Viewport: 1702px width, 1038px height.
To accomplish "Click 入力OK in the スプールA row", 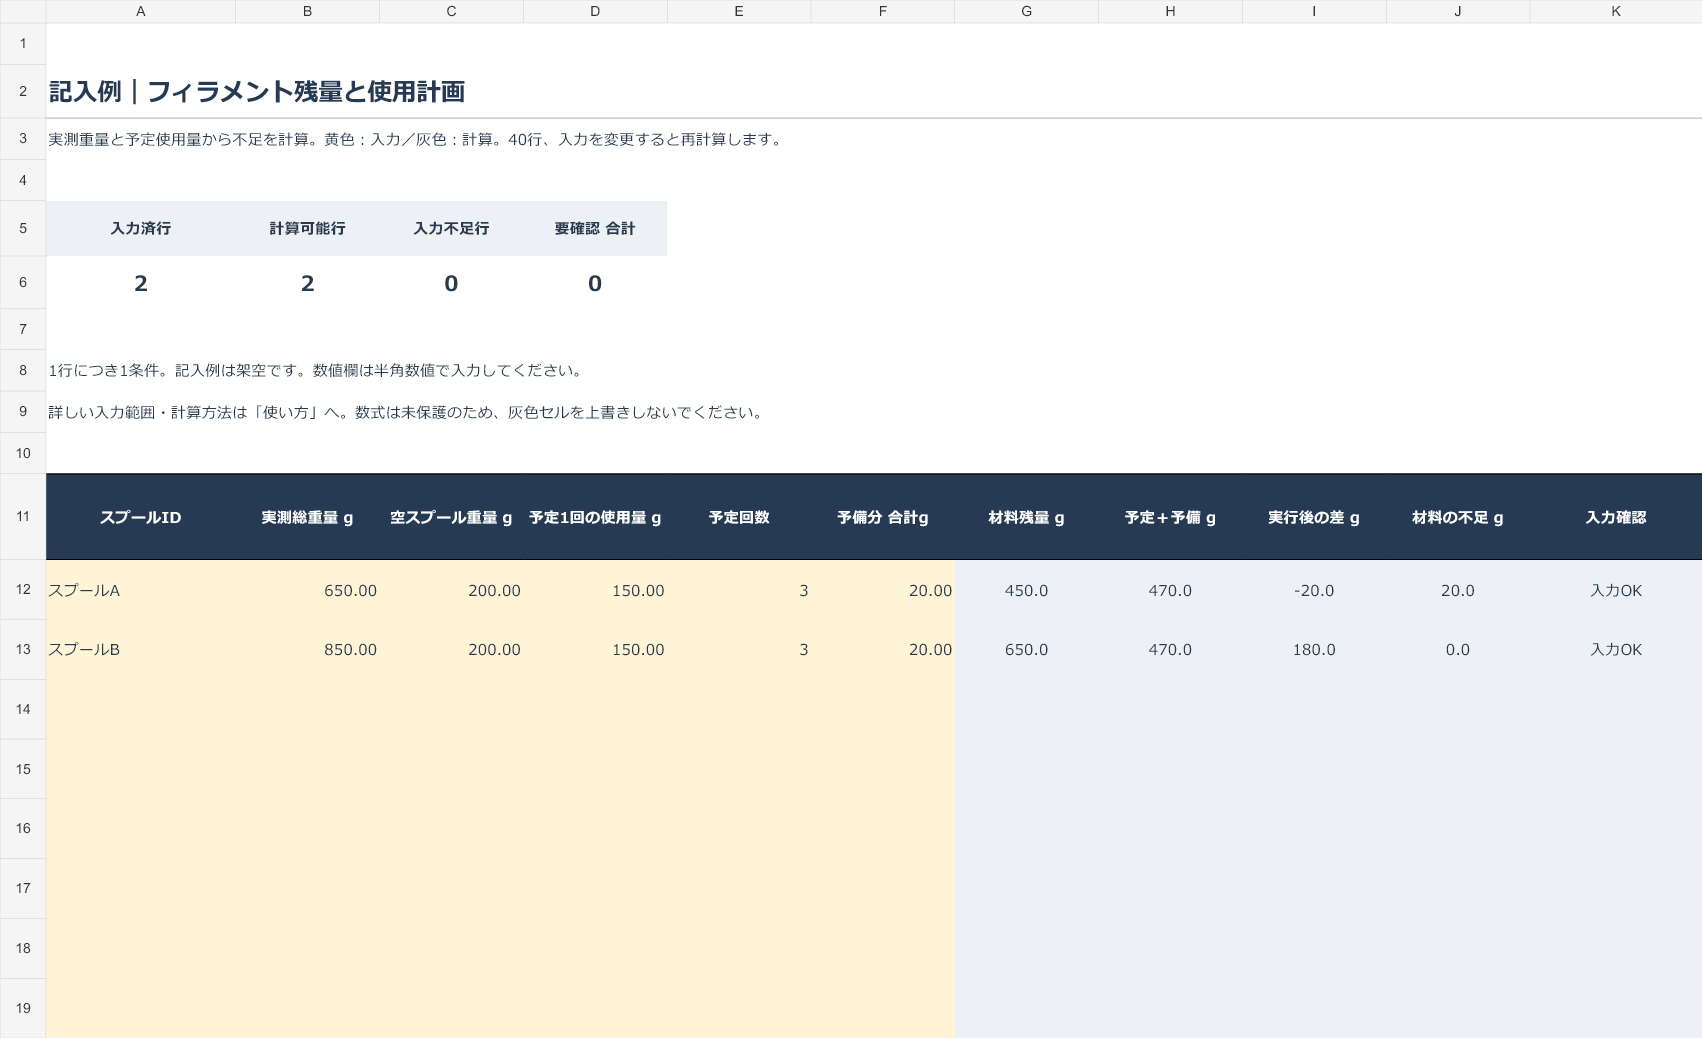I will pyautogui.click(x=1615, y=590).
